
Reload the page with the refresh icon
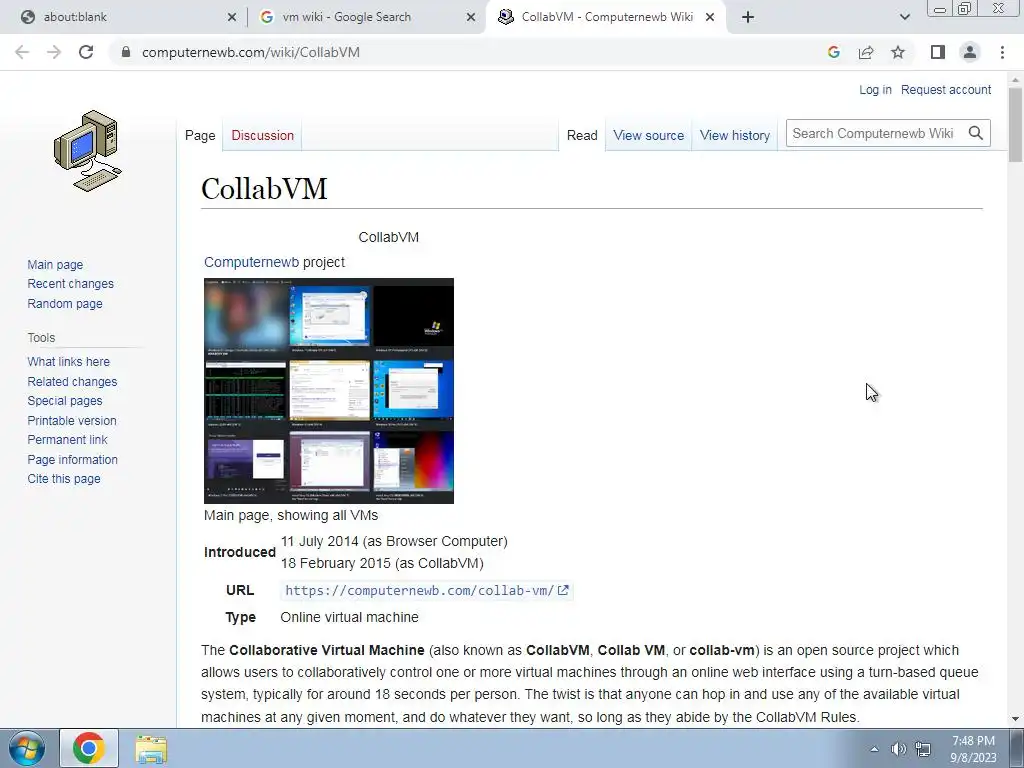pos(86,52)
